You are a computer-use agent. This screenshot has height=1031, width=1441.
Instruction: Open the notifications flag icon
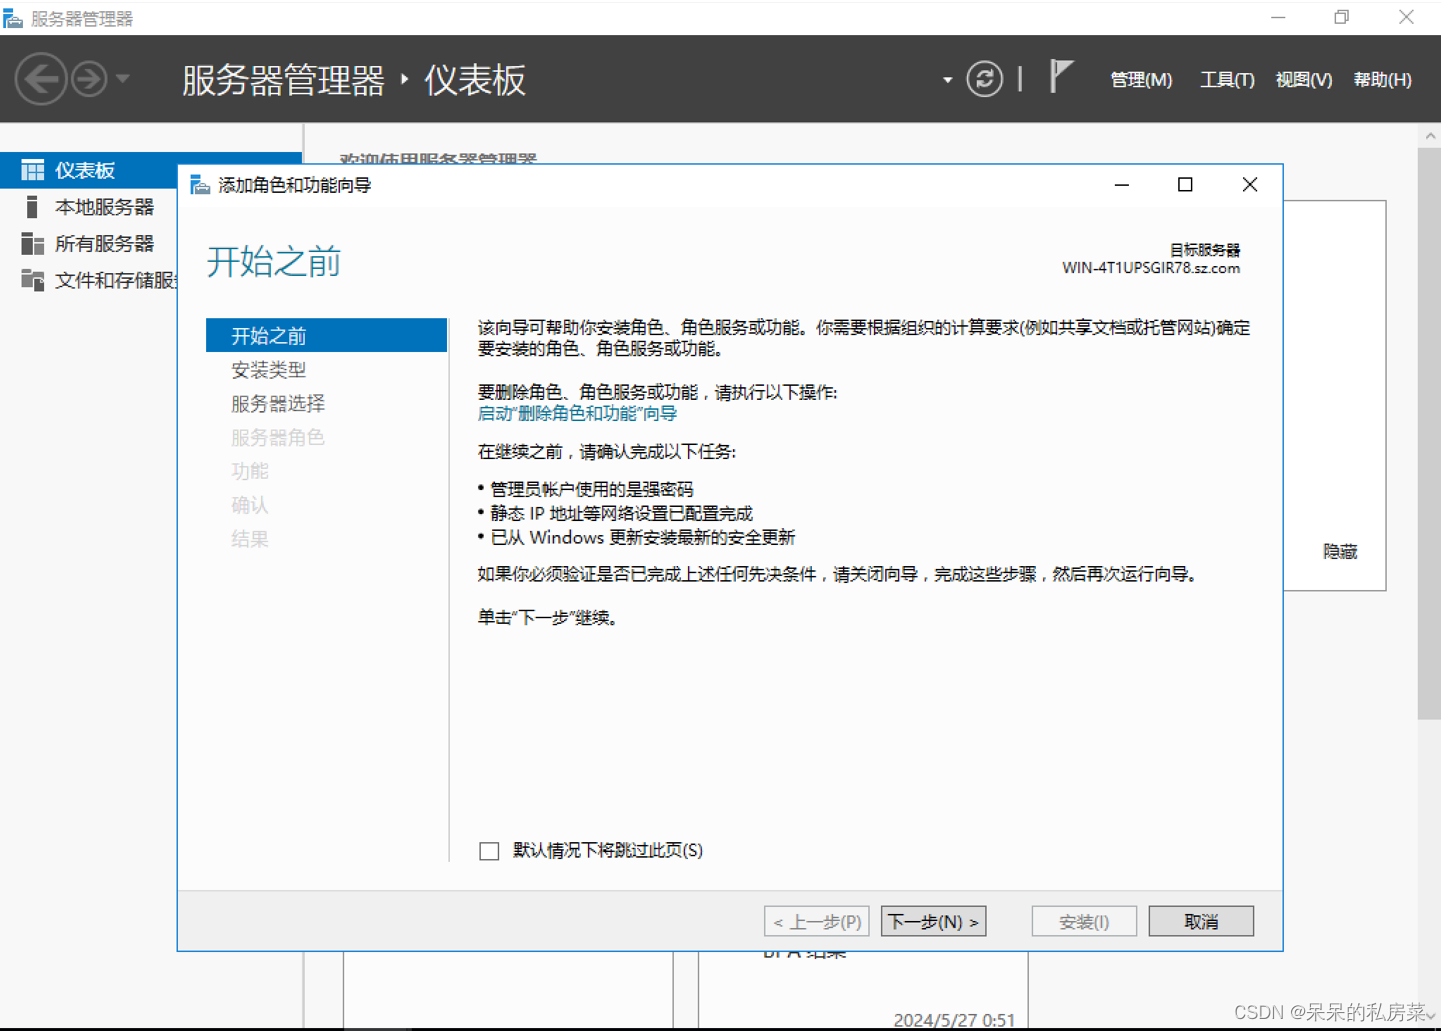pyautogui.click(x=1061, y=76)
